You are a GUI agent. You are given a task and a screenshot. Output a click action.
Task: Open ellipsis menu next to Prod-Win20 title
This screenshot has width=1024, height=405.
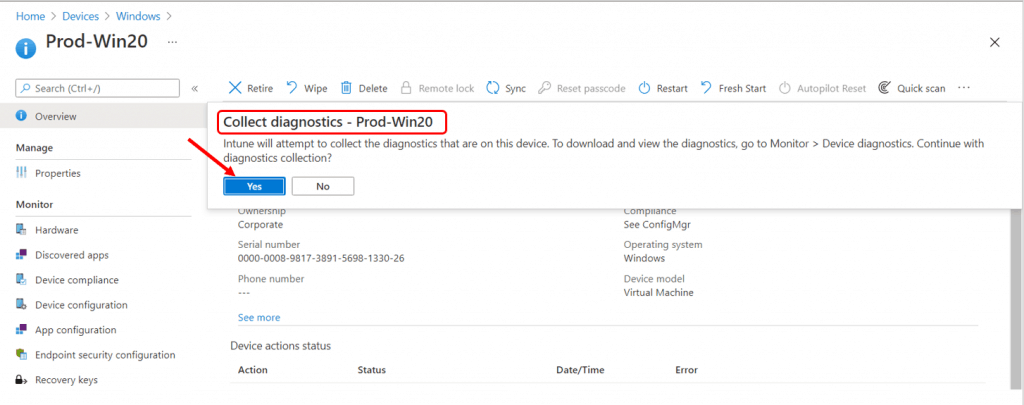pos(172,41)
